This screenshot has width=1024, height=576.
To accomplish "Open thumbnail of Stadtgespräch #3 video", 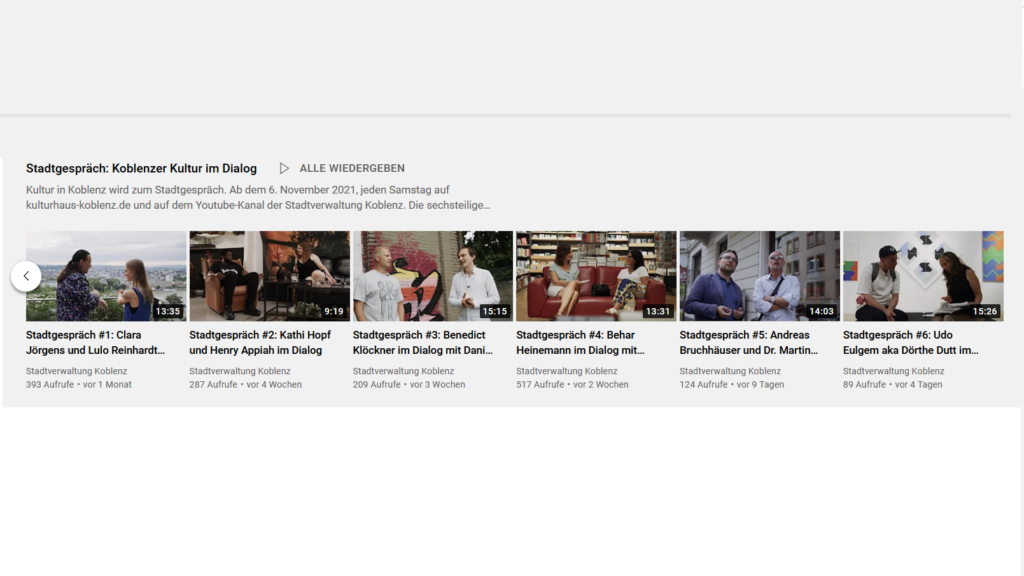I will [432, 276].
